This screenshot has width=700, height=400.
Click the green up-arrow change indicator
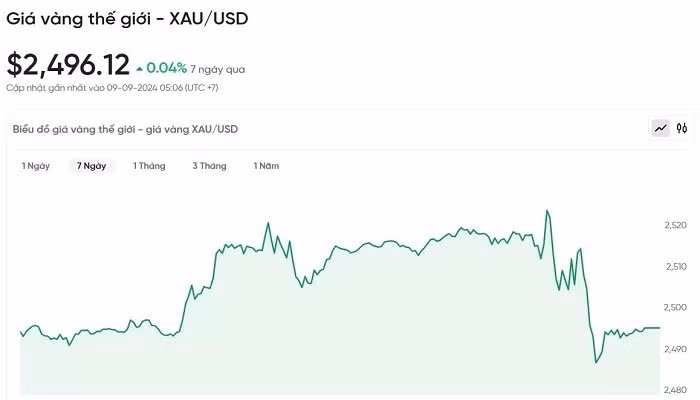(x=140, y=69)
